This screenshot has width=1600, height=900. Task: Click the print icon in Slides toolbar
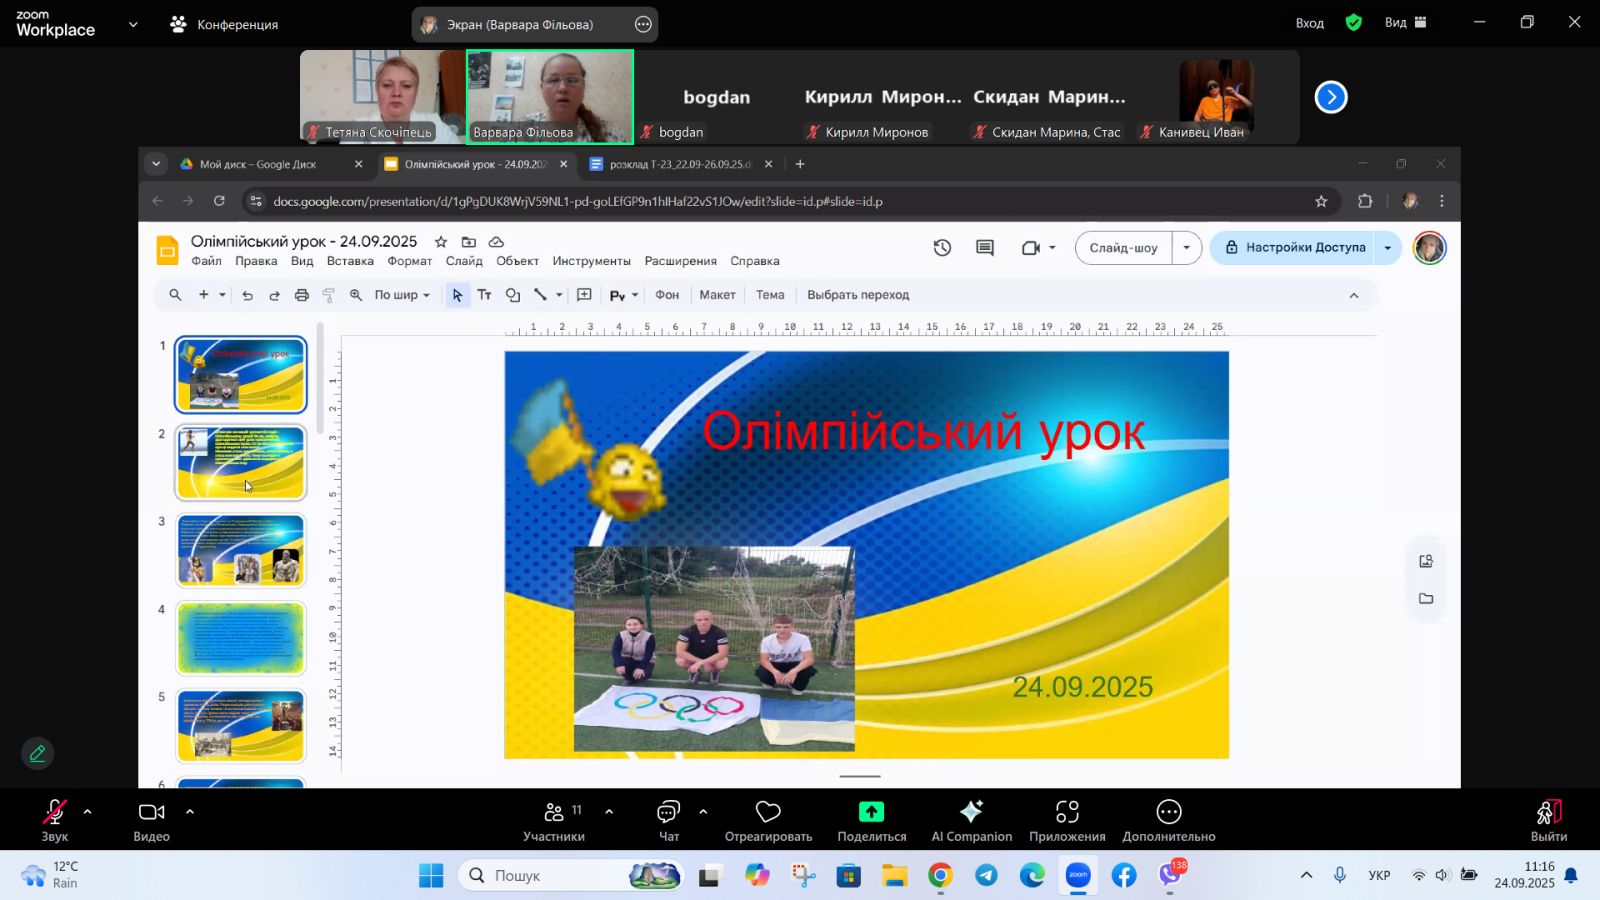coord(301,295)
